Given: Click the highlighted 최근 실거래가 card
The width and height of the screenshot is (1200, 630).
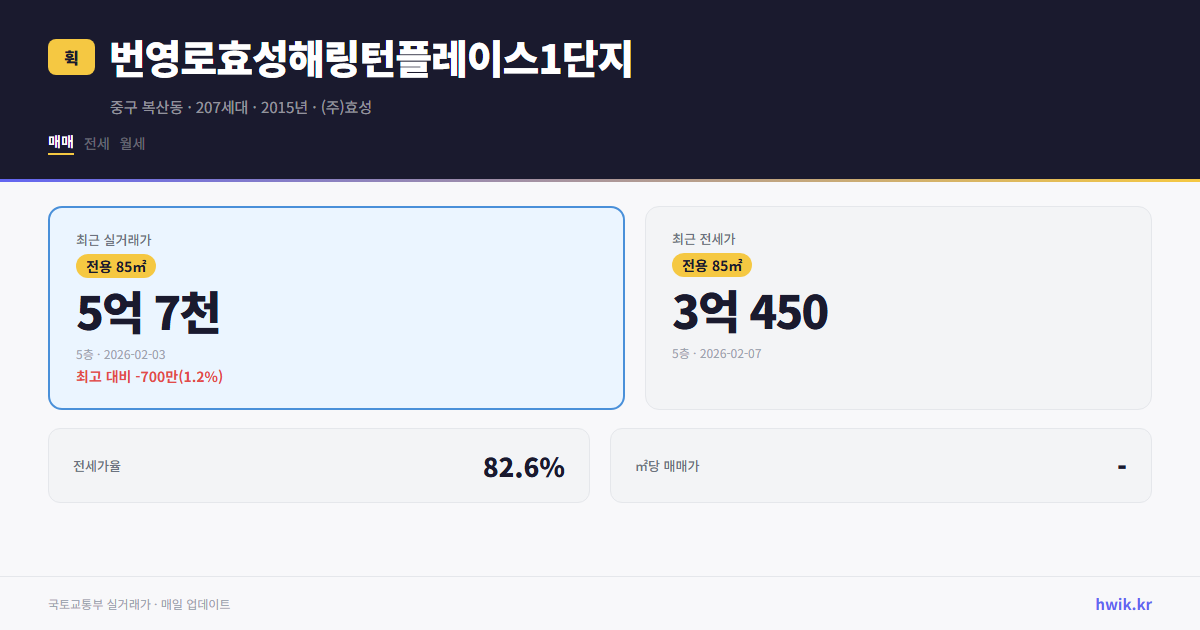Looking at the screenshot, I should pyautogui.click(x=335, y=307).
